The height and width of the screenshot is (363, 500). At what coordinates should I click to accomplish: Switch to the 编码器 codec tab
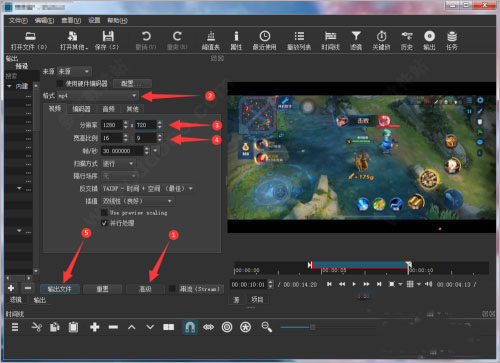pos(81,109)
